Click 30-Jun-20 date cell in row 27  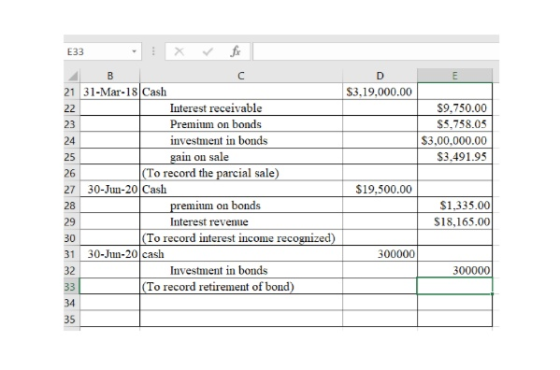tap(110, 189)
